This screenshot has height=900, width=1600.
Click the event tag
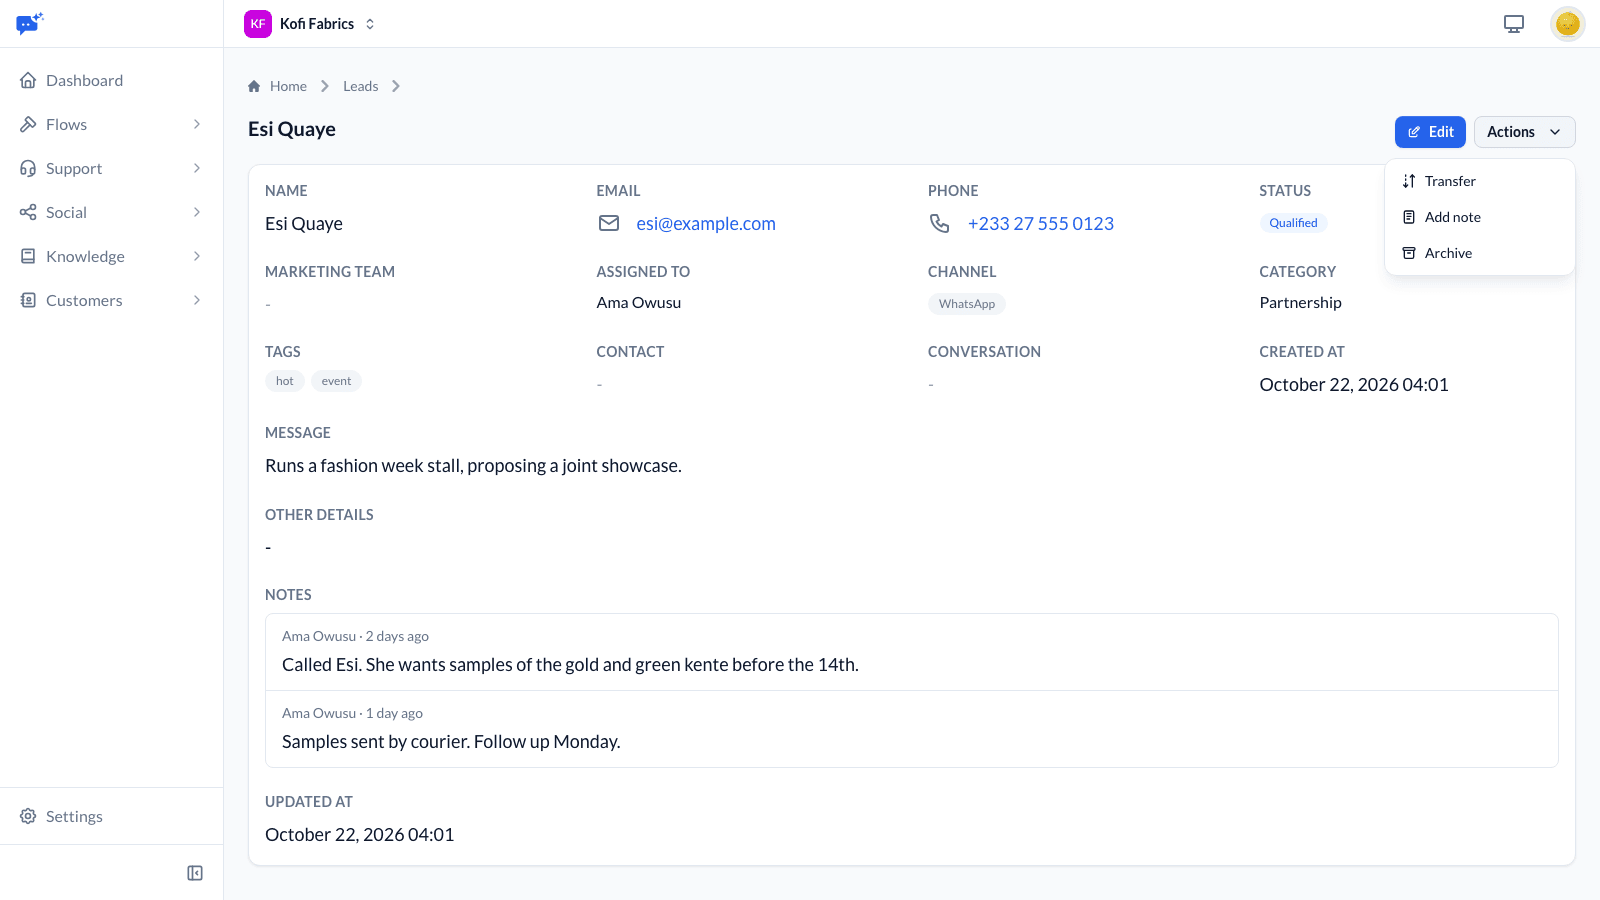click(x=336, y=381)
